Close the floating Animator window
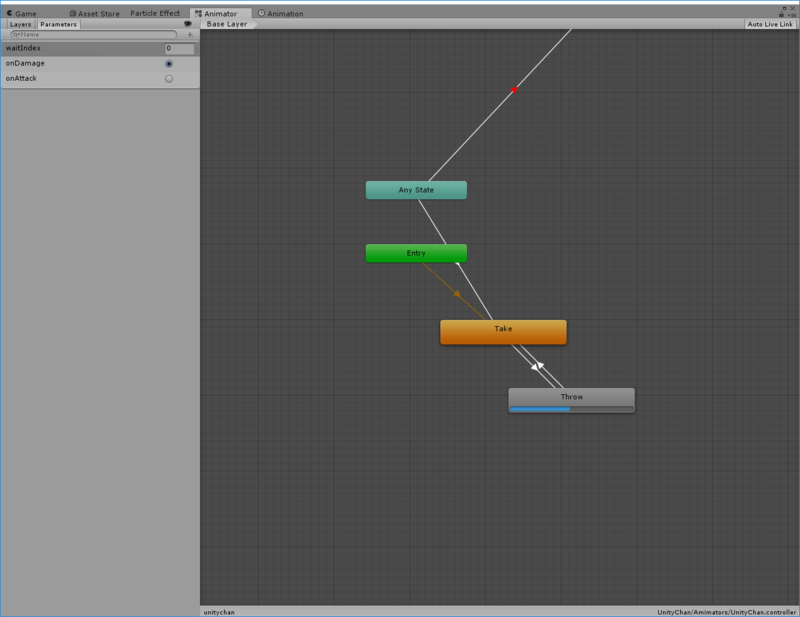The image size is (800, 617). coord(793,8)
